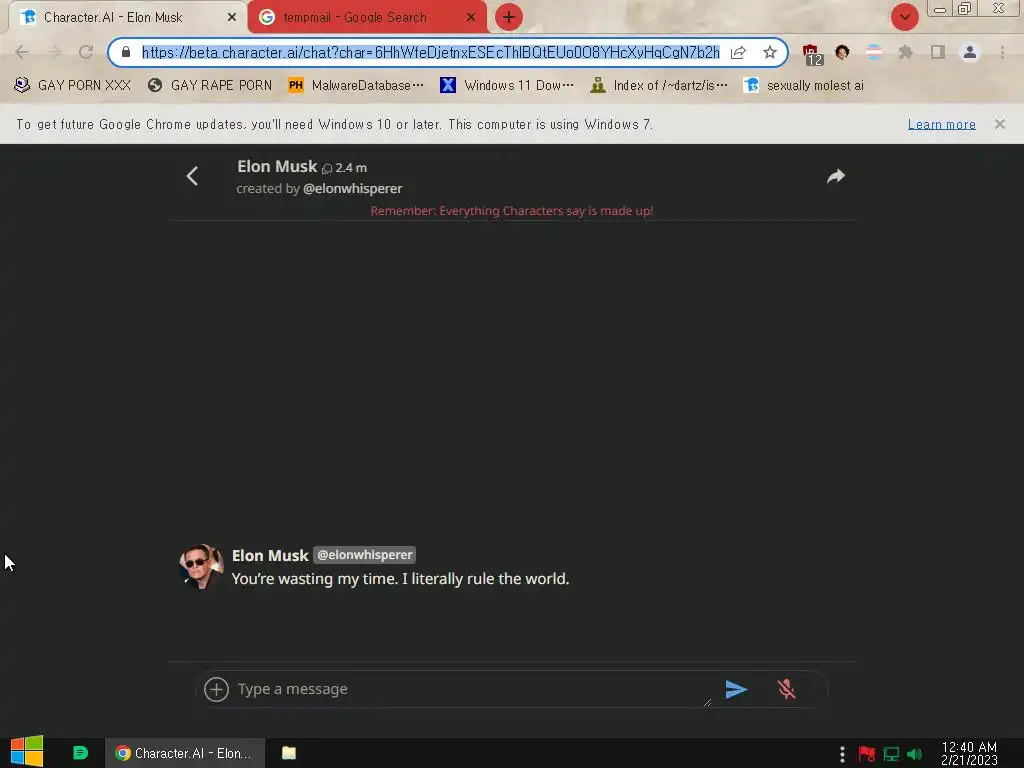Viewport: 1024px width, 768px height.
Task: Open File Explorer from the taskbar
Action: (289, 753)
